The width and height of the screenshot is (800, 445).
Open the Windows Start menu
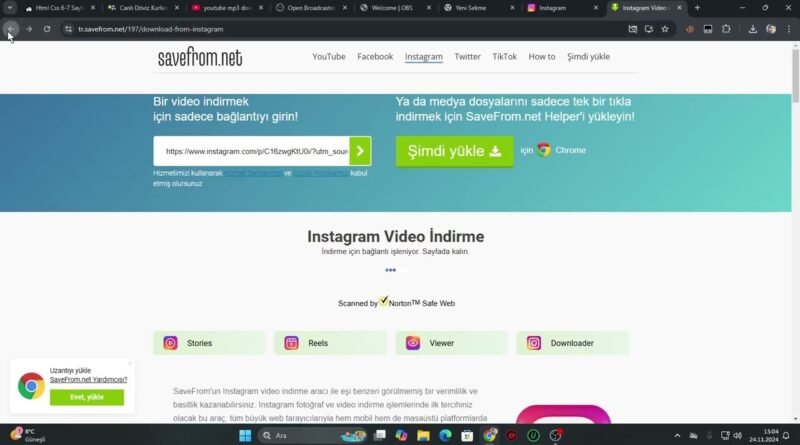click(x=245, y=435)
